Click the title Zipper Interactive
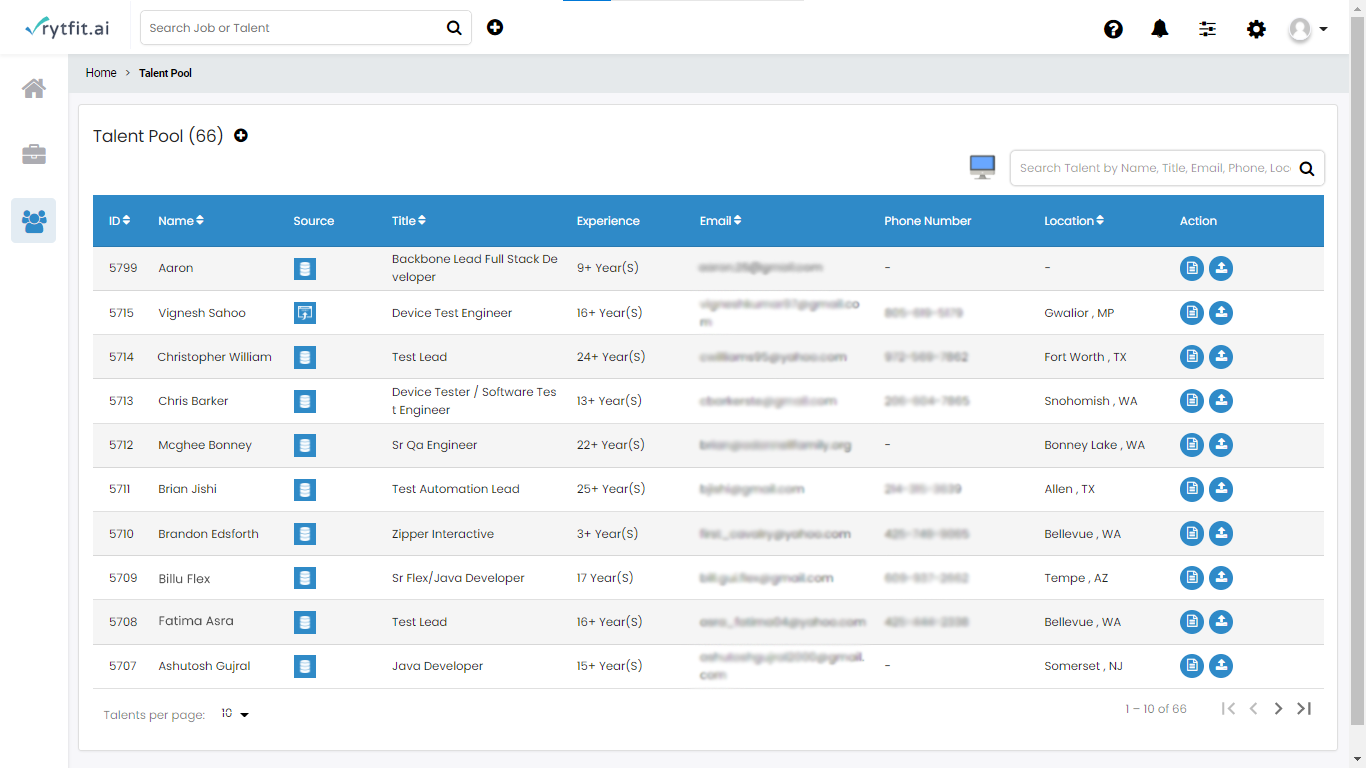 point(443,534)
